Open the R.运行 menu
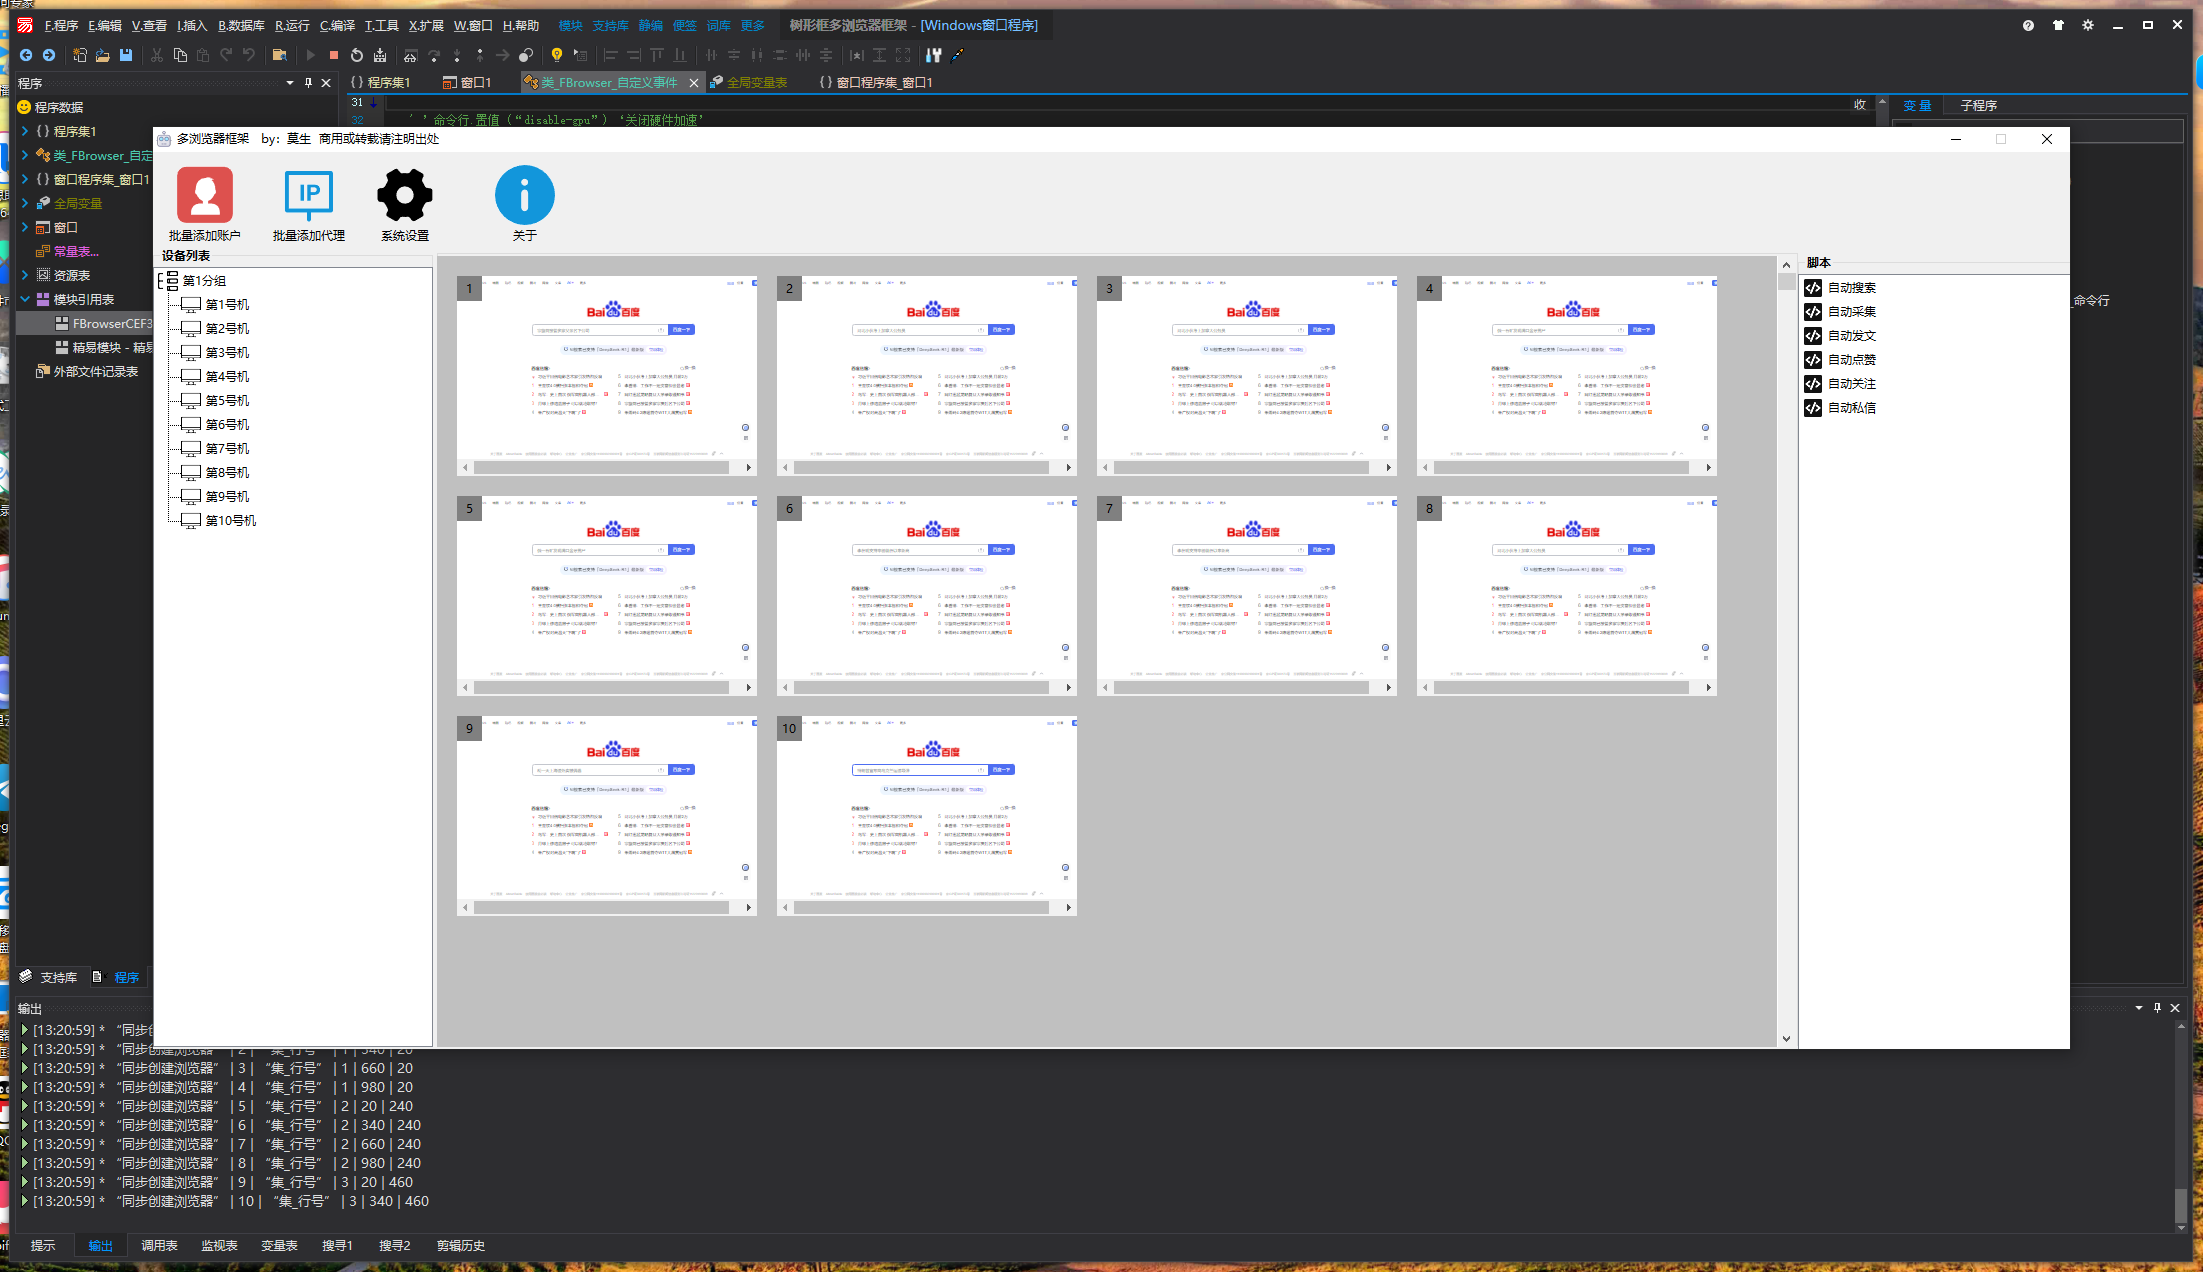This screenshot has height=1272, width=2203. 292,25
